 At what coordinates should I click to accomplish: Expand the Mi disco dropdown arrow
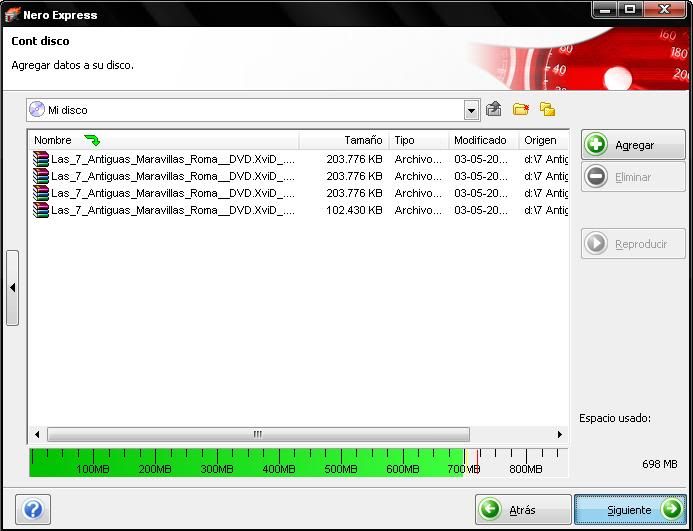pyautogui.click(x=472, y=110)
